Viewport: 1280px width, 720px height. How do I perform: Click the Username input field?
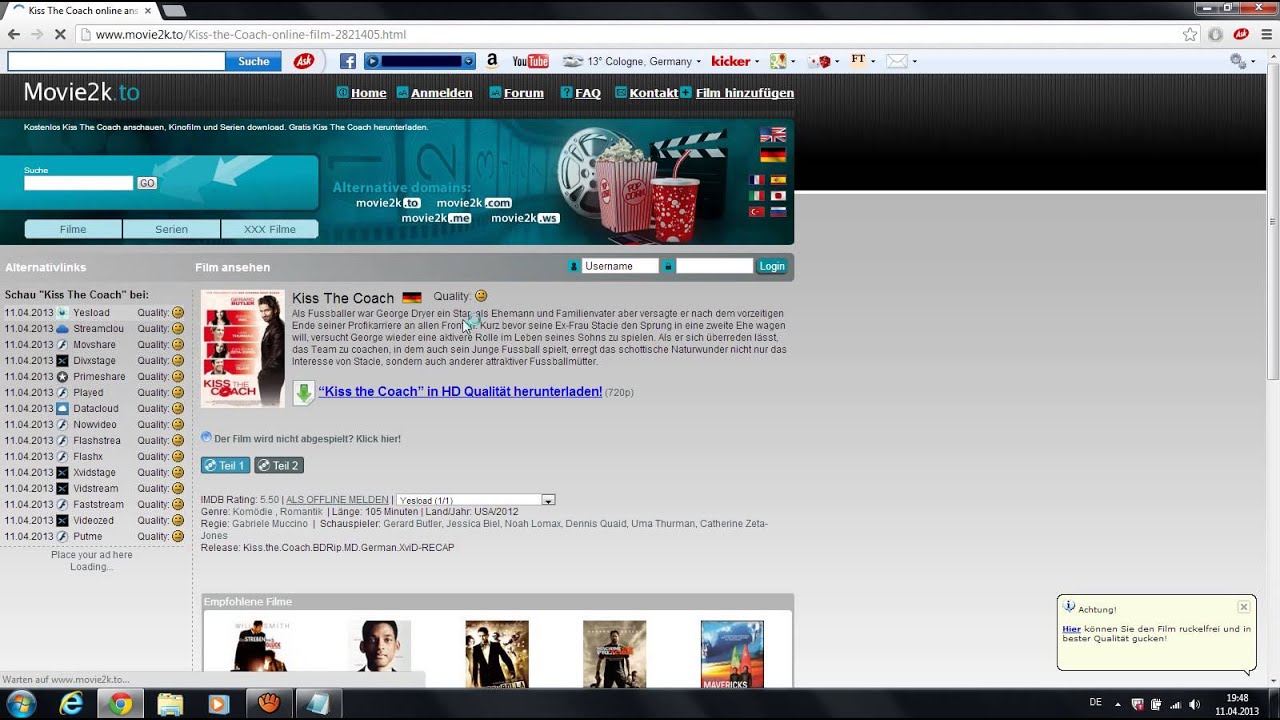[619, 266]
